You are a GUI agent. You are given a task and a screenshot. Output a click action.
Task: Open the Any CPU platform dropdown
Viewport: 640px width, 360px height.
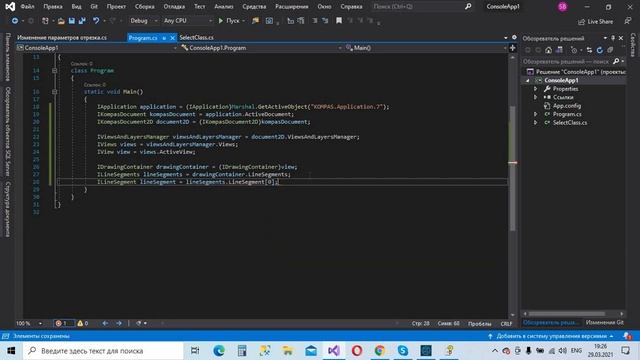(x=187, y=20)
